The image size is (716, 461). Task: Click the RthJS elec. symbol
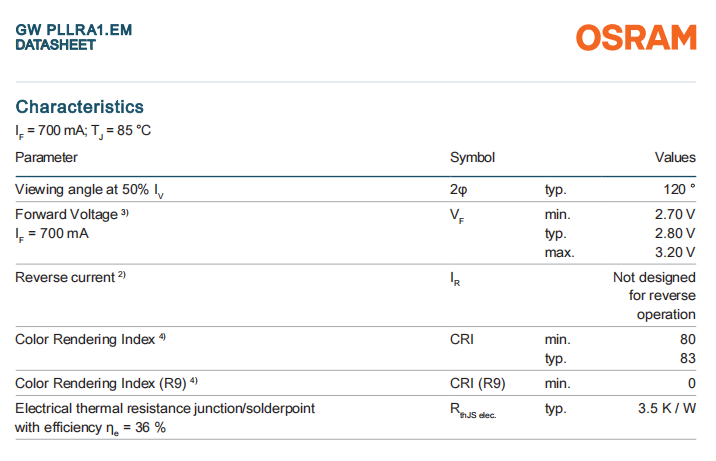pyautogui.click(x=472, y=411)
